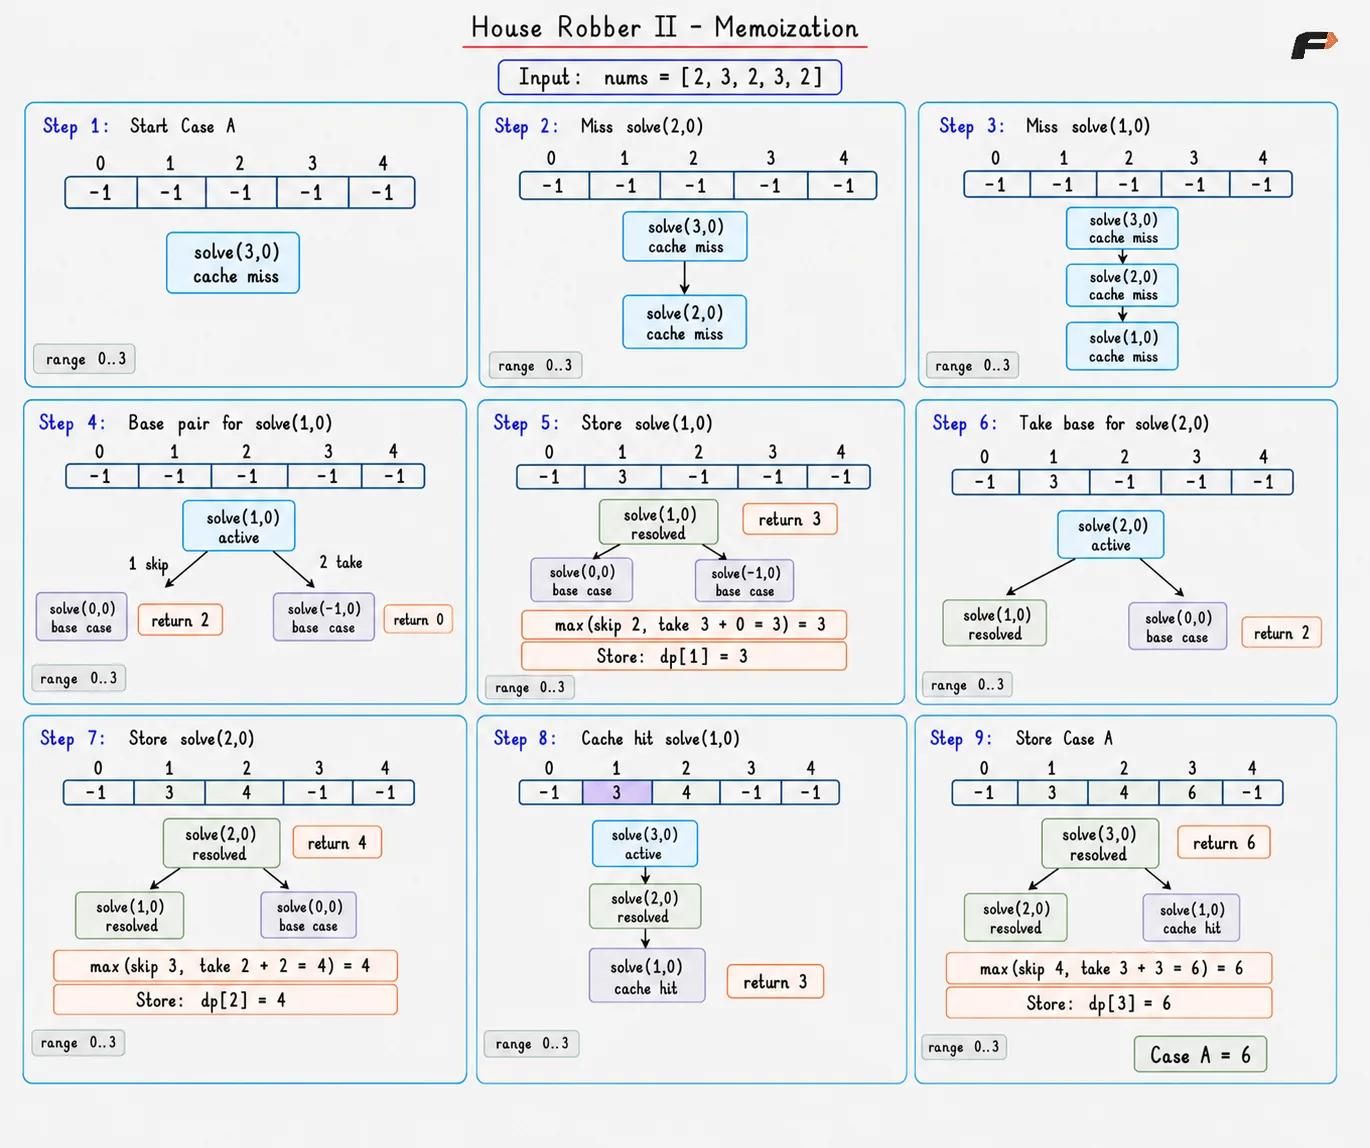This screenshot has width=1370, height=1148.
Task: Click the Step 9: Store Case A heading
Action: [x=1021, y=738]
